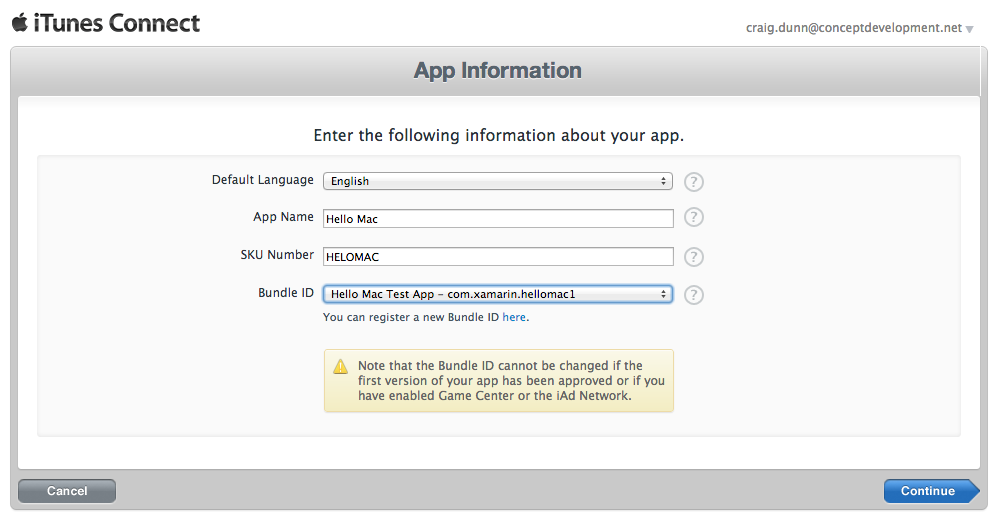Image resolution: width=1001 pixels, height=517 pixels.
Task: Click the yellow warning triangle icon
Action: [x=341, y=366]
